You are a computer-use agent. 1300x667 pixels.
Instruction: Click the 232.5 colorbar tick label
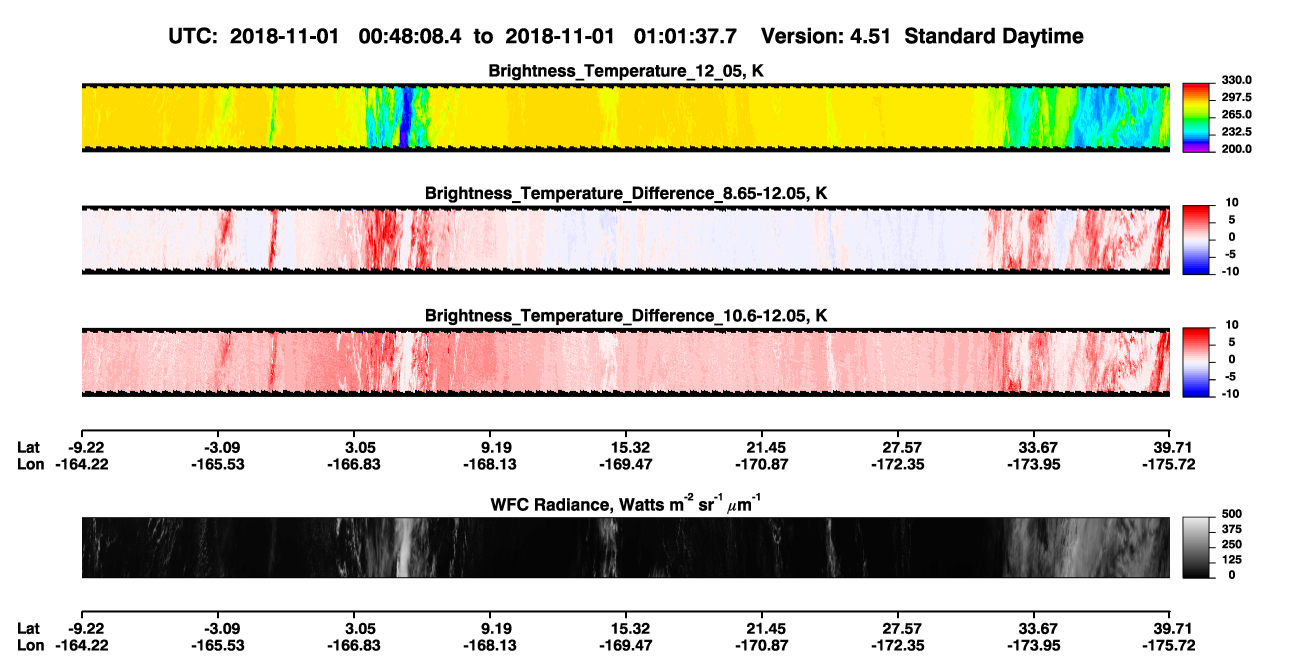[1235, 132]
